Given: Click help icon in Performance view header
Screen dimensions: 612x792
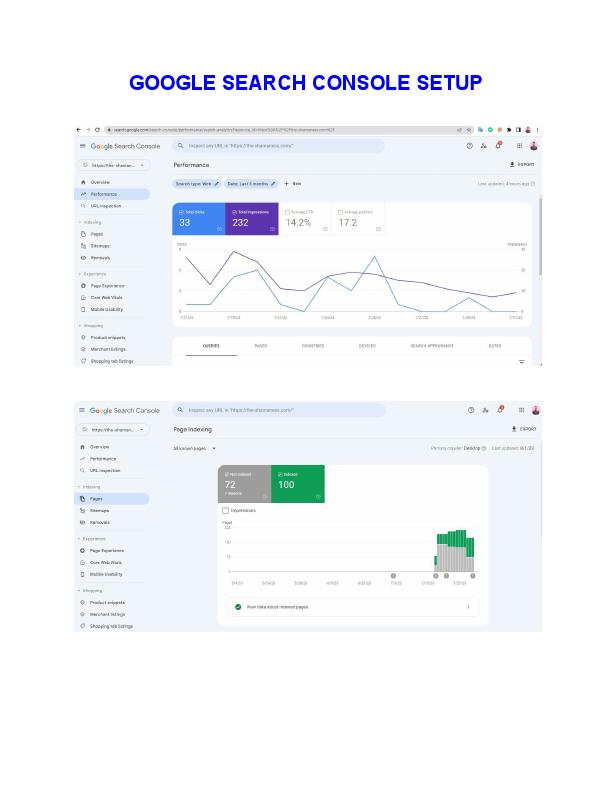Looking at the screenshot, I should [470, 145].
